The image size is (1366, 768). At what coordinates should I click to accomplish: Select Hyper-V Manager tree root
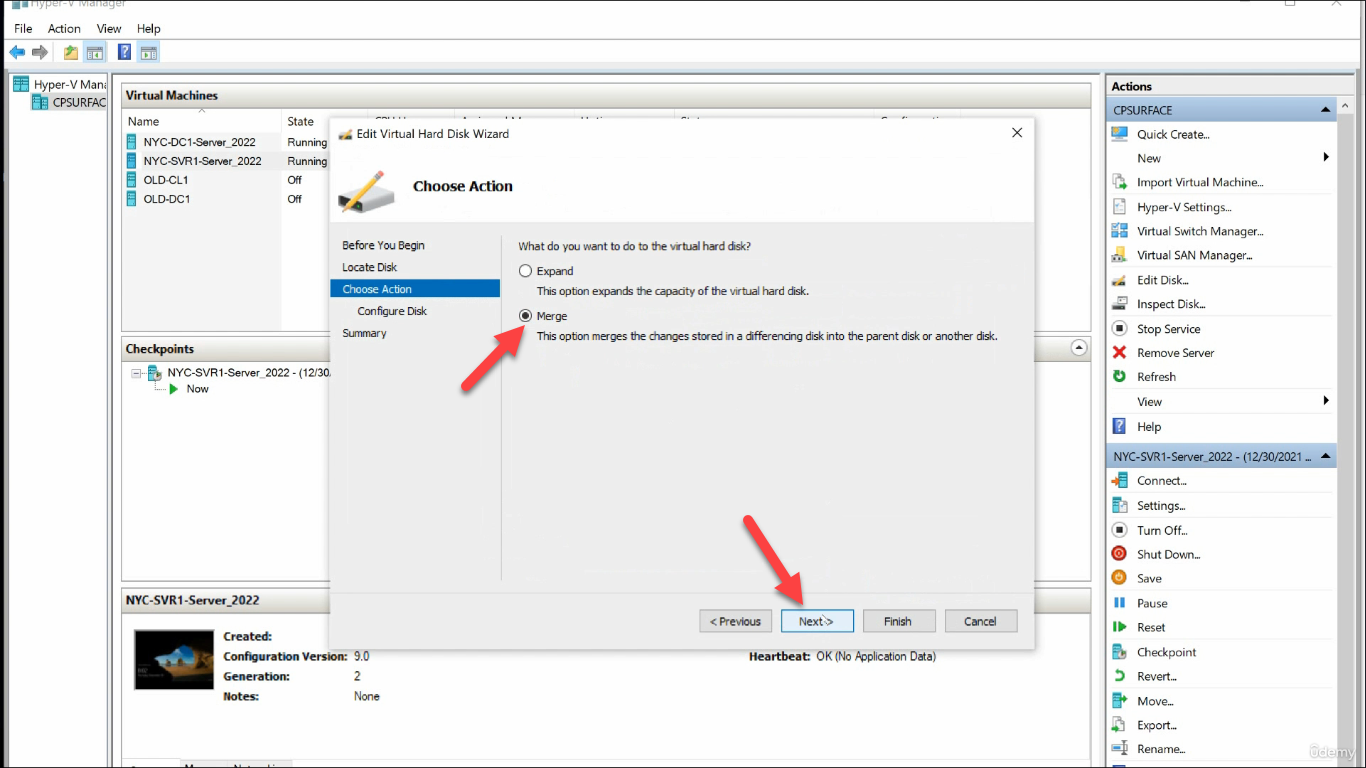pyautogui.click(x=60, y=85)
